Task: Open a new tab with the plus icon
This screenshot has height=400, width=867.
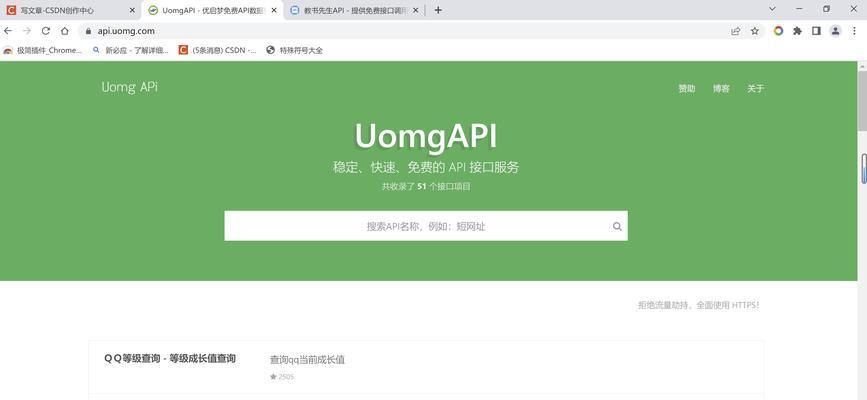Action: pyautogui.click(x=438, y=10)
